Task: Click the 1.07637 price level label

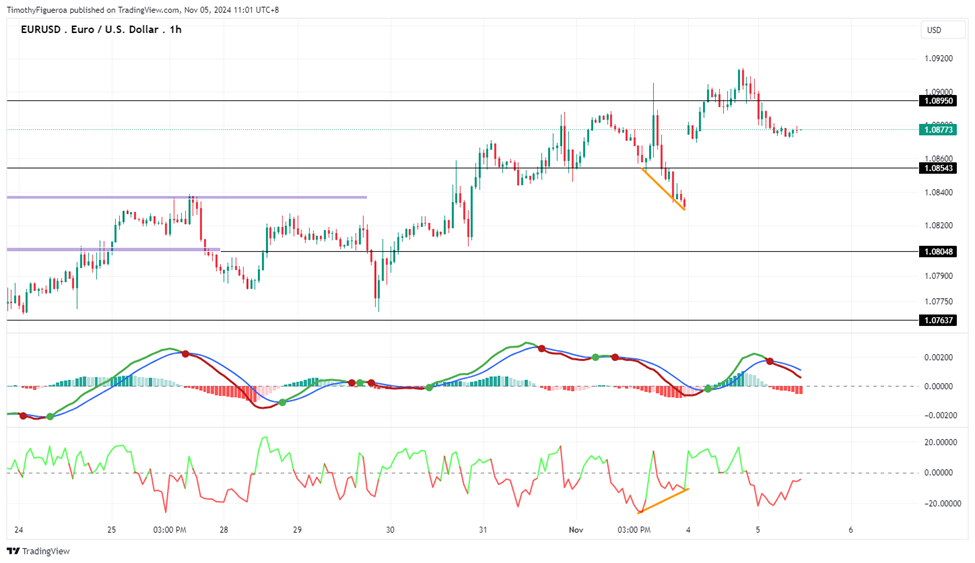Action: click(x=937, y=320)
